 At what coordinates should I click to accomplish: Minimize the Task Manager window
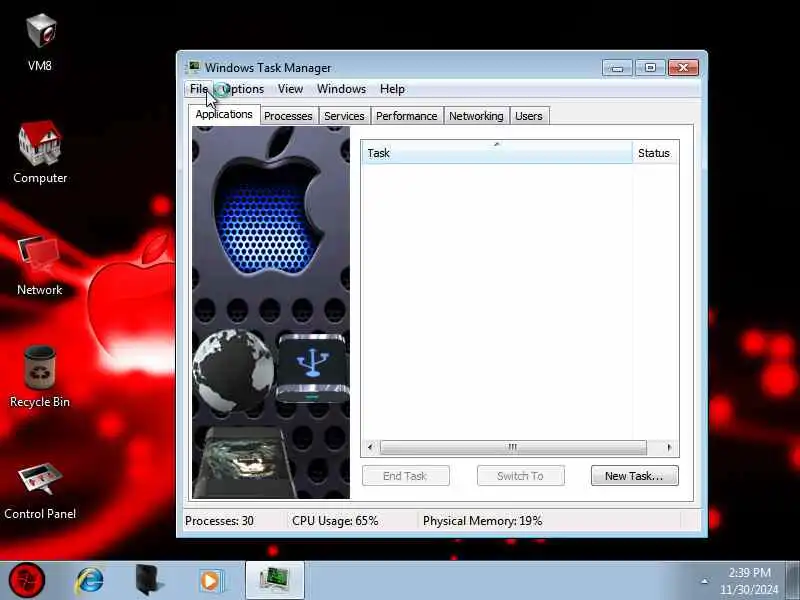[x=617, y=67]
